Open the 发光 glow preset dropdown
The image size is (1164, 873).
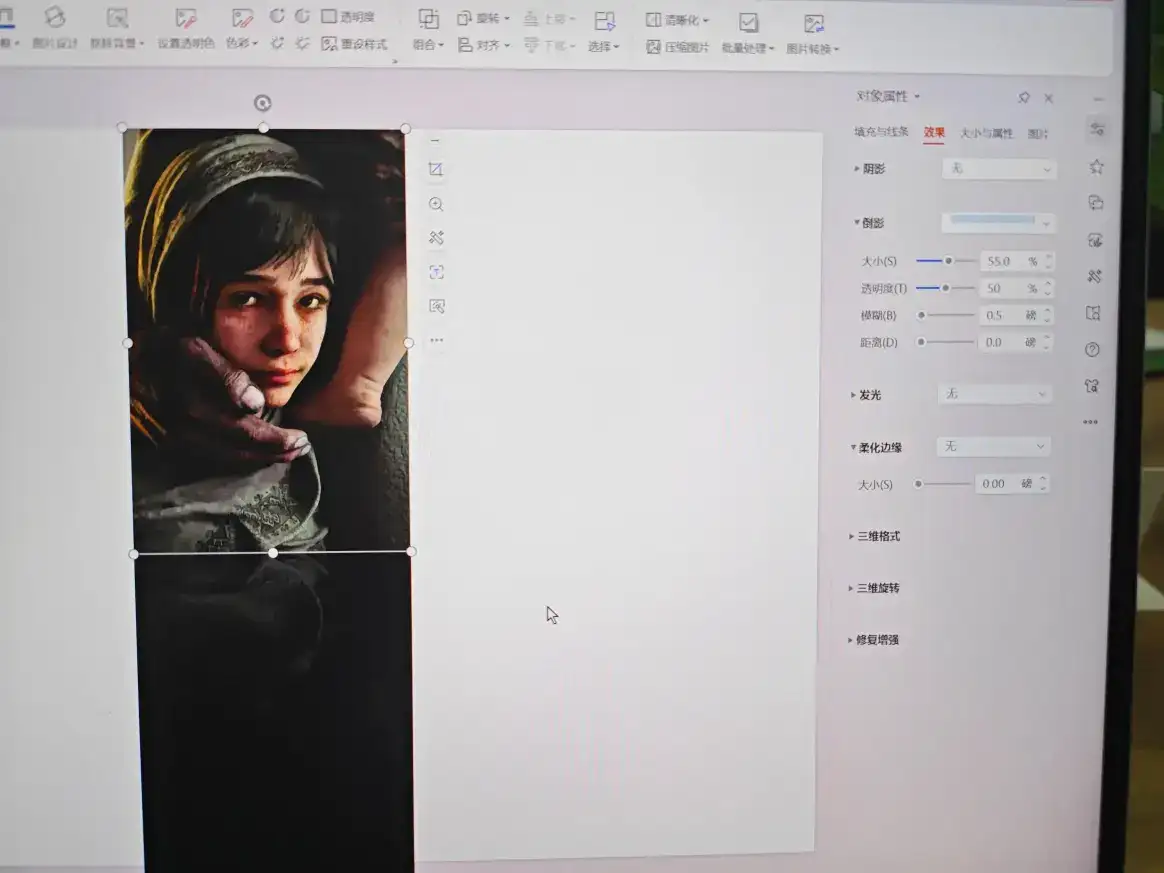994,394
